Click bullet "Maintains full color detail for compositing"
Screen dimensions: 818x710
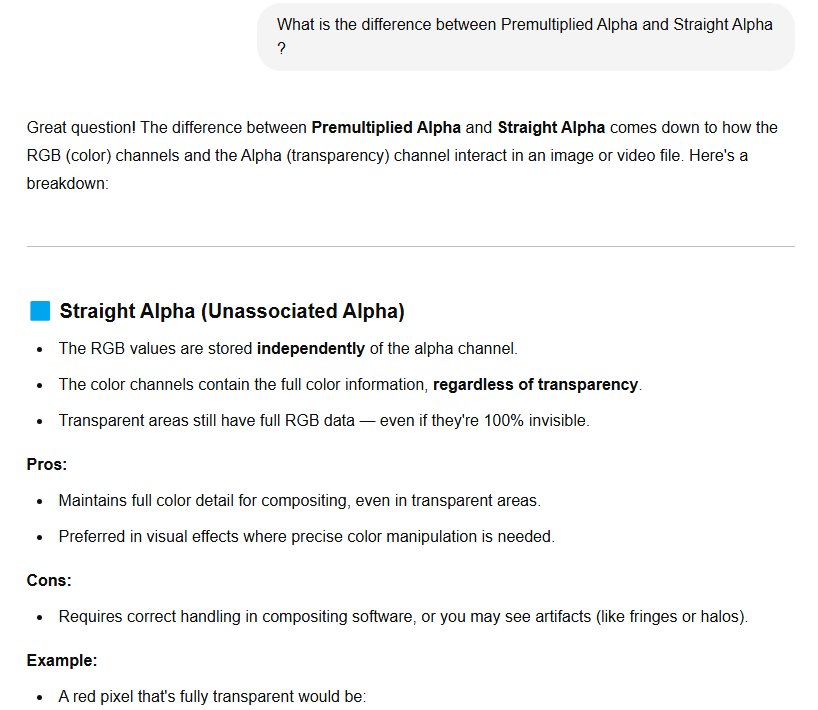tap(299, 500)
